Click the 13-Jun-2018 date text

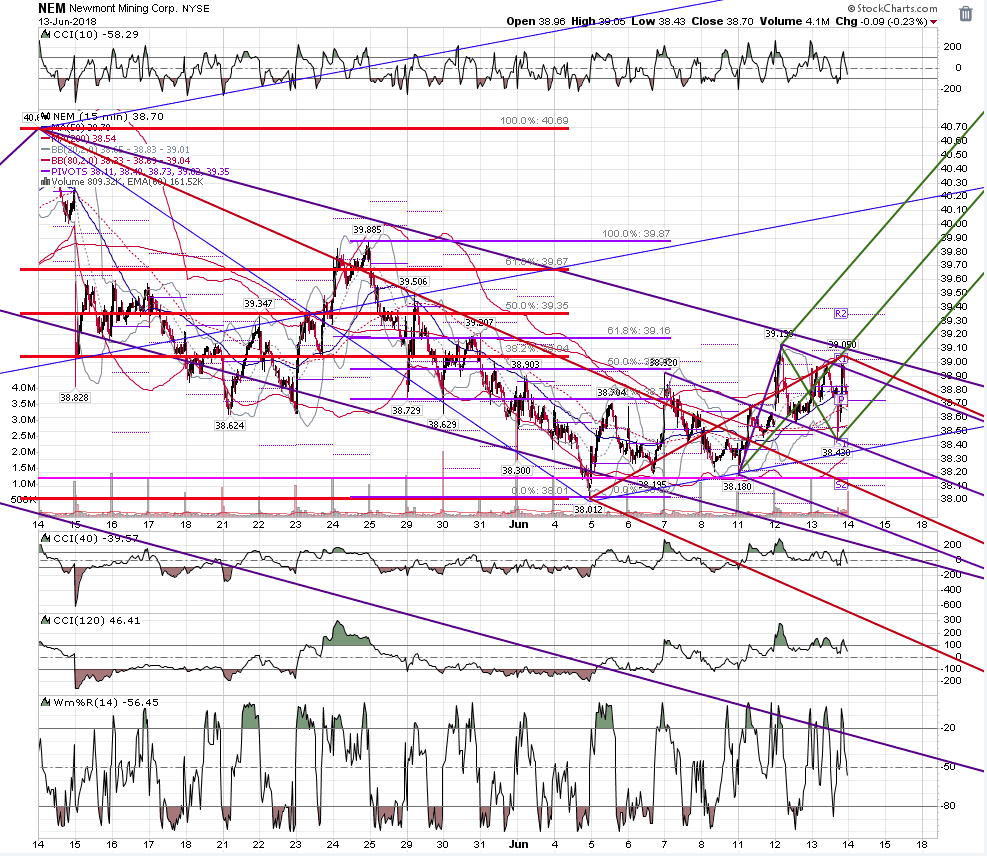[x=67, y=21]
